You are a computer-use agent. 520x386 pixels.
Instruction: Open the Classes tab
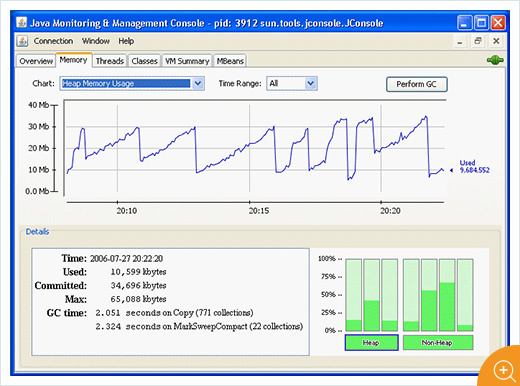[x=144, y=61]
